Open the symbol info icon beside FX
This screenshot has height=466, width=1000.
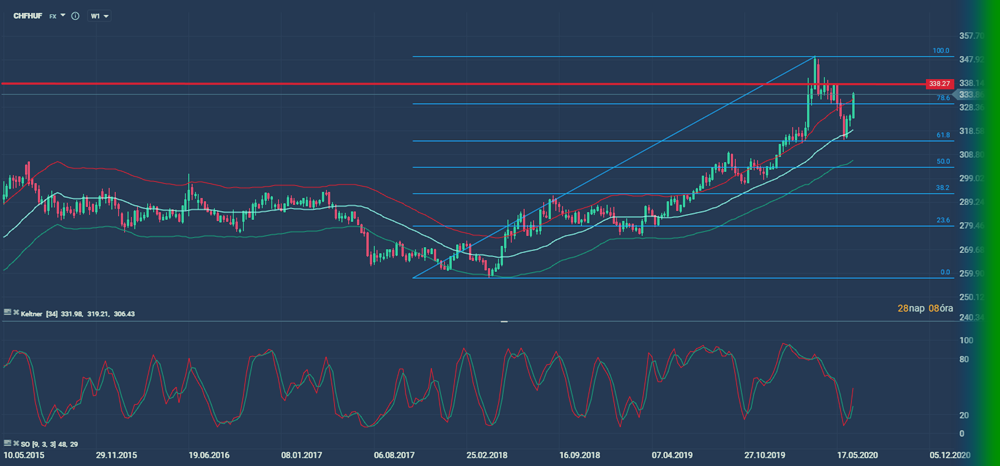75,17
